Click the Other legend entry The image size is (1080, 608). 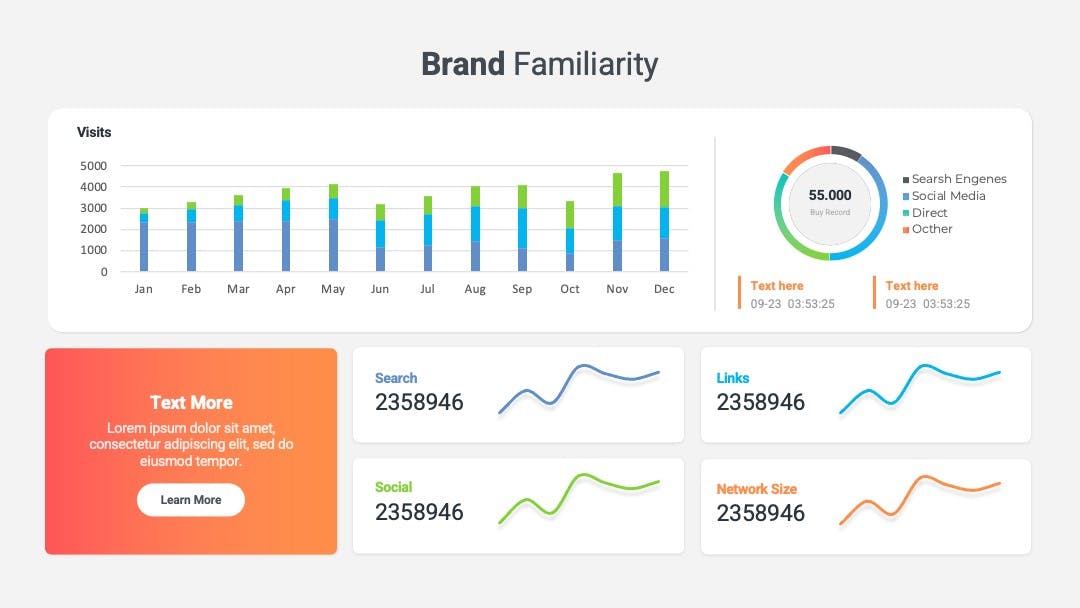tap(932, 229)
